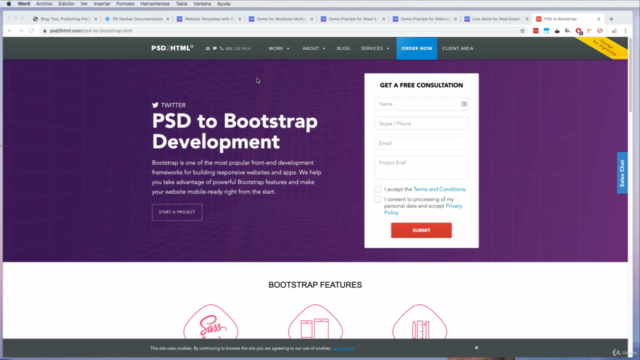Expand the WORK dropdown menu
Image resolution: width=640 pixels, height=360 pixels.
(x=279, y=48)
